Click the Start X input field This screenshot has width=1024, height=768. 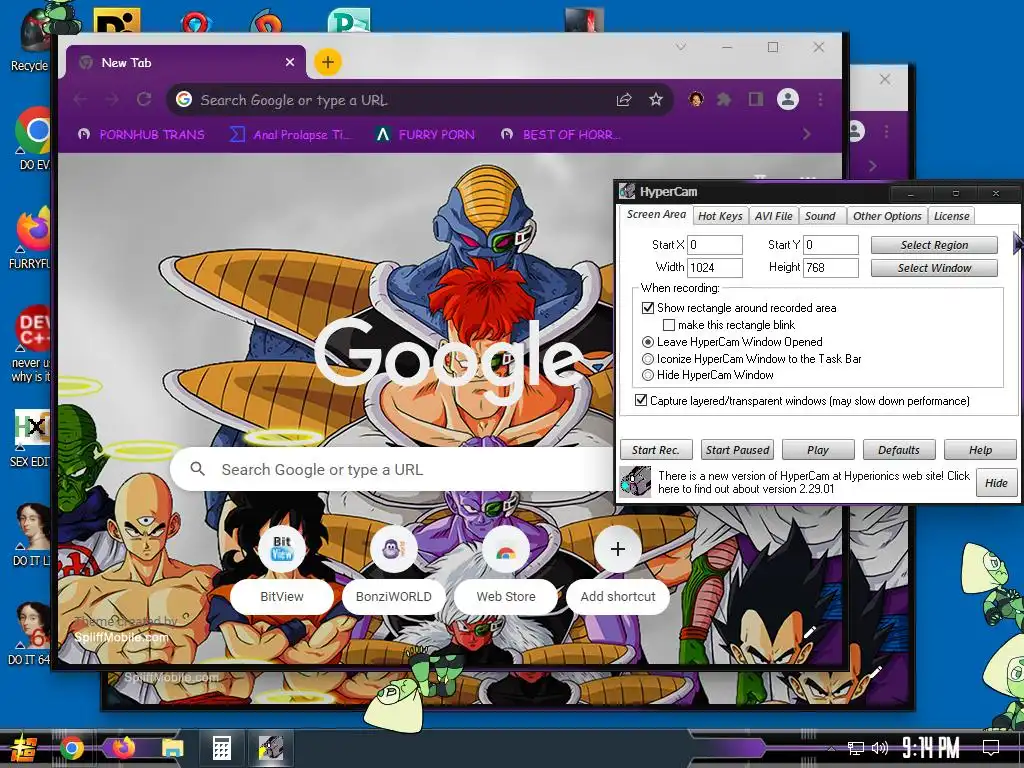pos(714,245)
